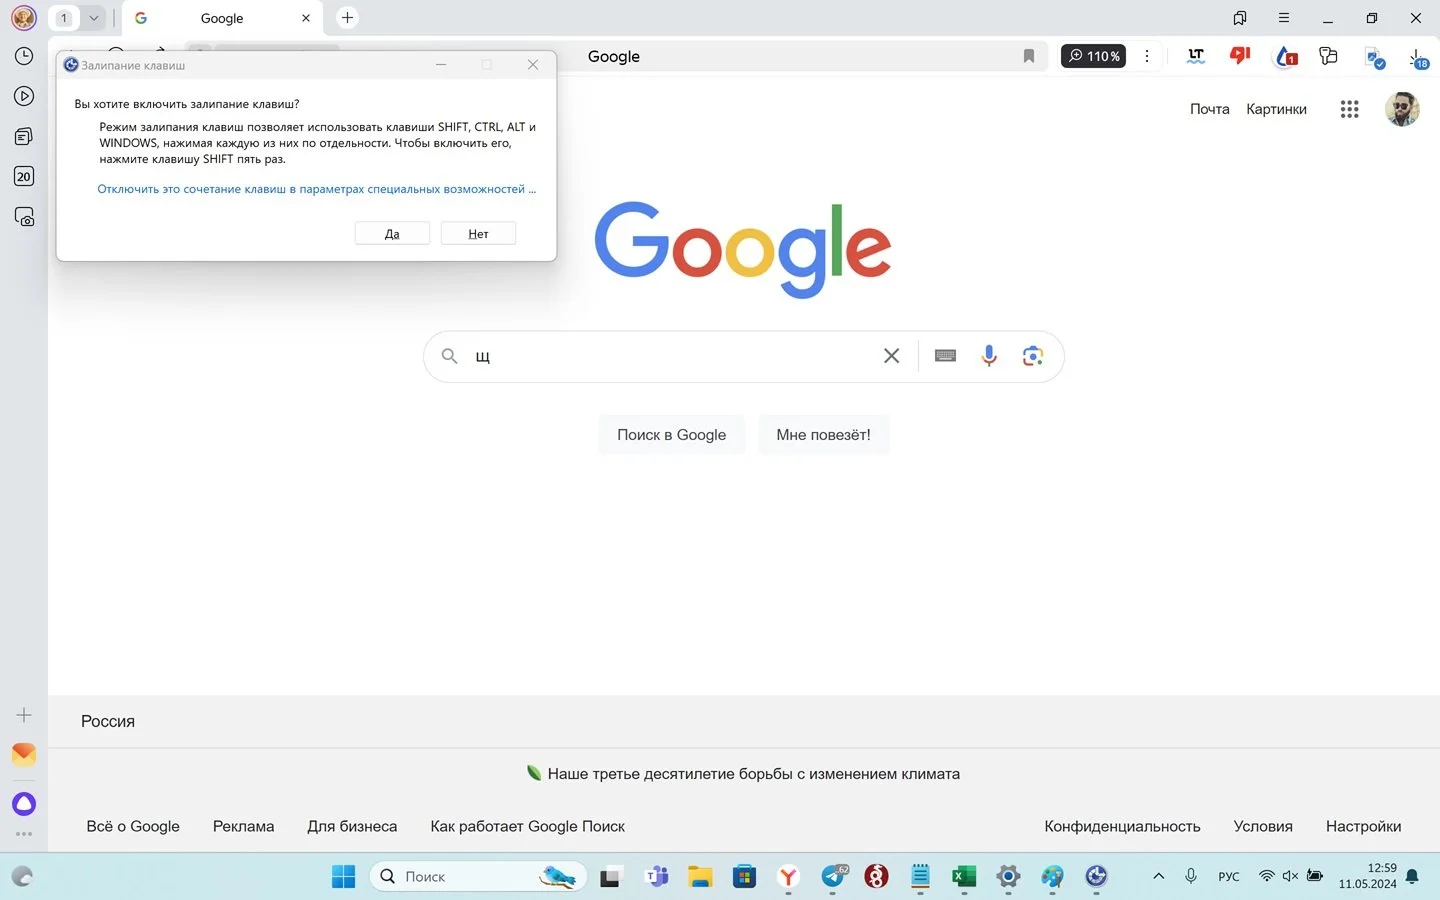Open the Реклама footer link
Image resolution: width=1440 pixels, height=900 pixels.
coord(243,826)
